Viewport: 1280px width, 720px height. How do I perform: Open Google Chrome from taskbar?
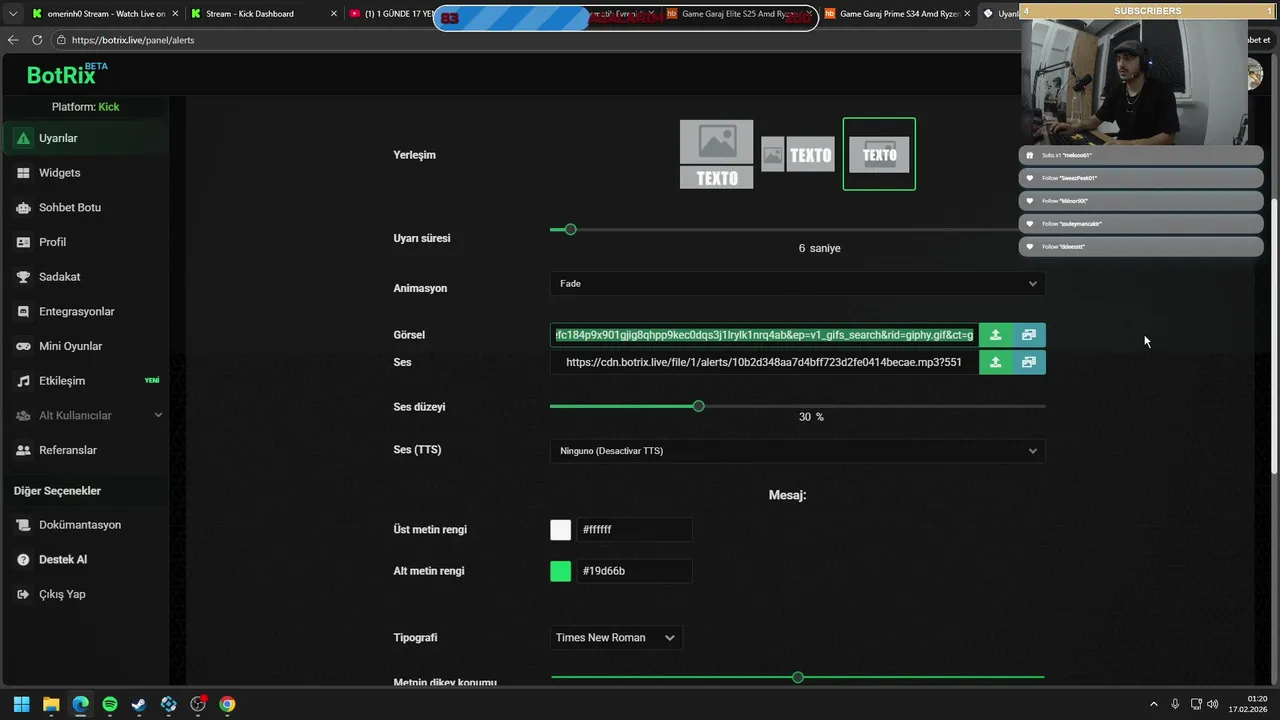pyautogui.click(x=228, y=704)
